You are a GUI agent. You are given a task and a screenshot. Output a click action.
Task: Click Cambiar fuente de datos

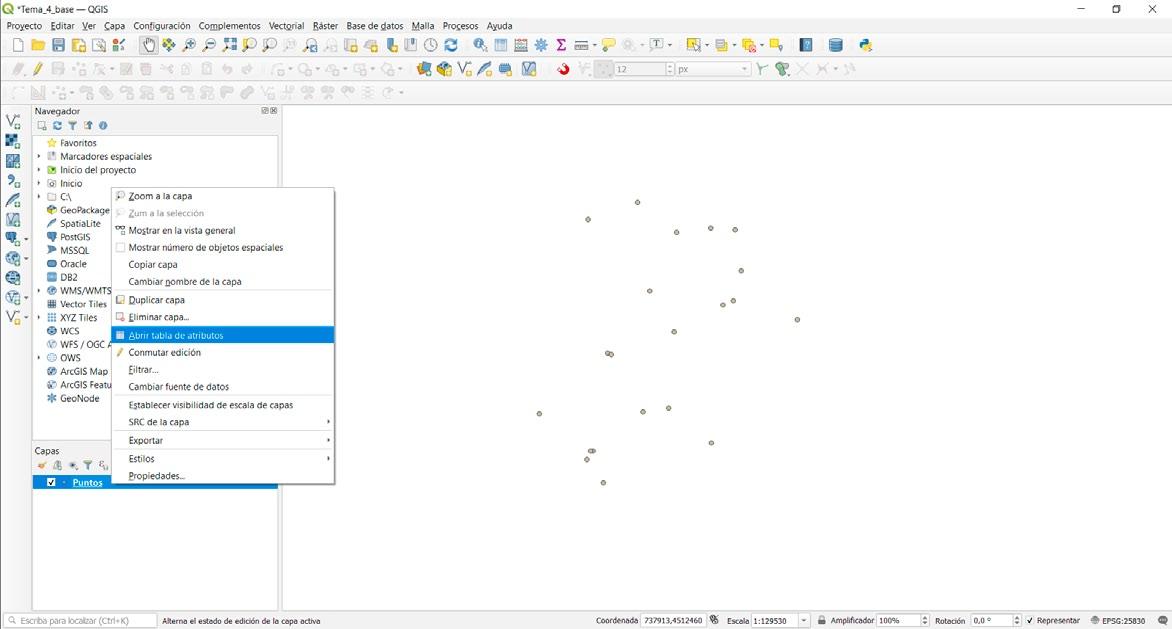222,387
